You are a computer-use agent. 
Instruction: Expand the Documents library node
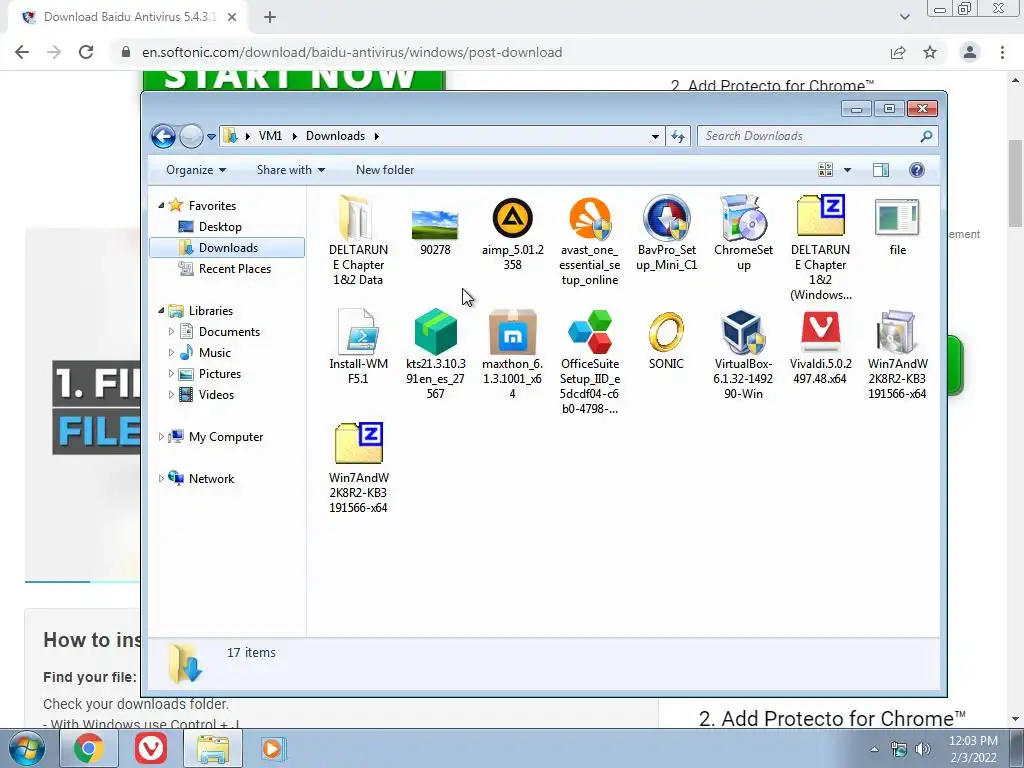pyautogui.click(x=171, y=332)
